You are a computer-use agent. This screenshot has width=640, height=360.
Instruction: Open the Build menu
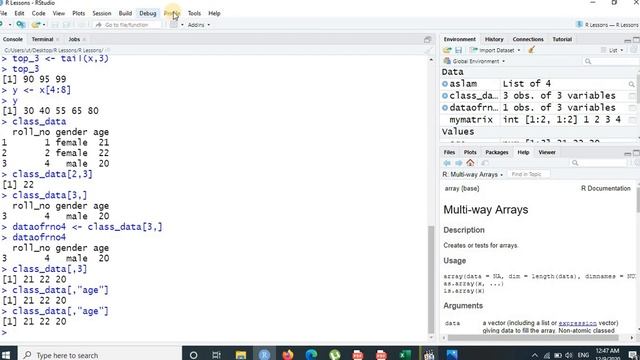125,13
